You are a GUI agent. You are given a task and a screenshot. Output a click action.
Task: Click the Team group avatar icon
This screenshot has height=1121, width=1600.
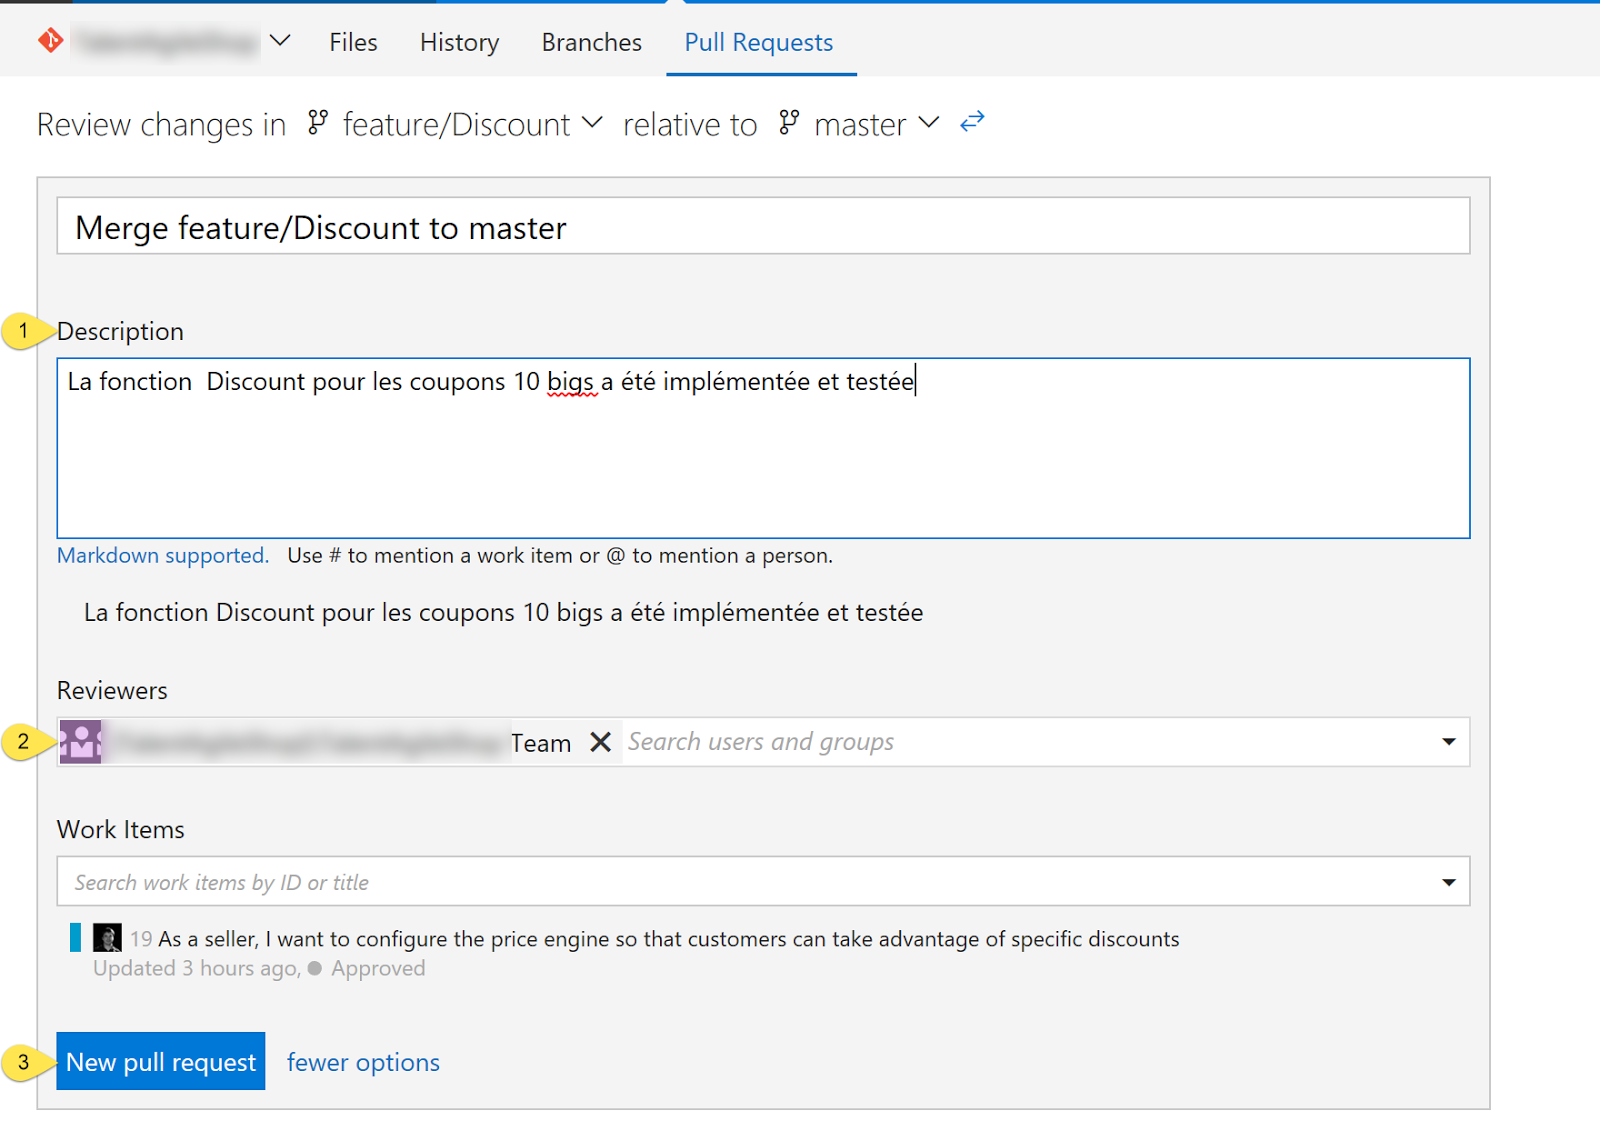pos(81,742)
